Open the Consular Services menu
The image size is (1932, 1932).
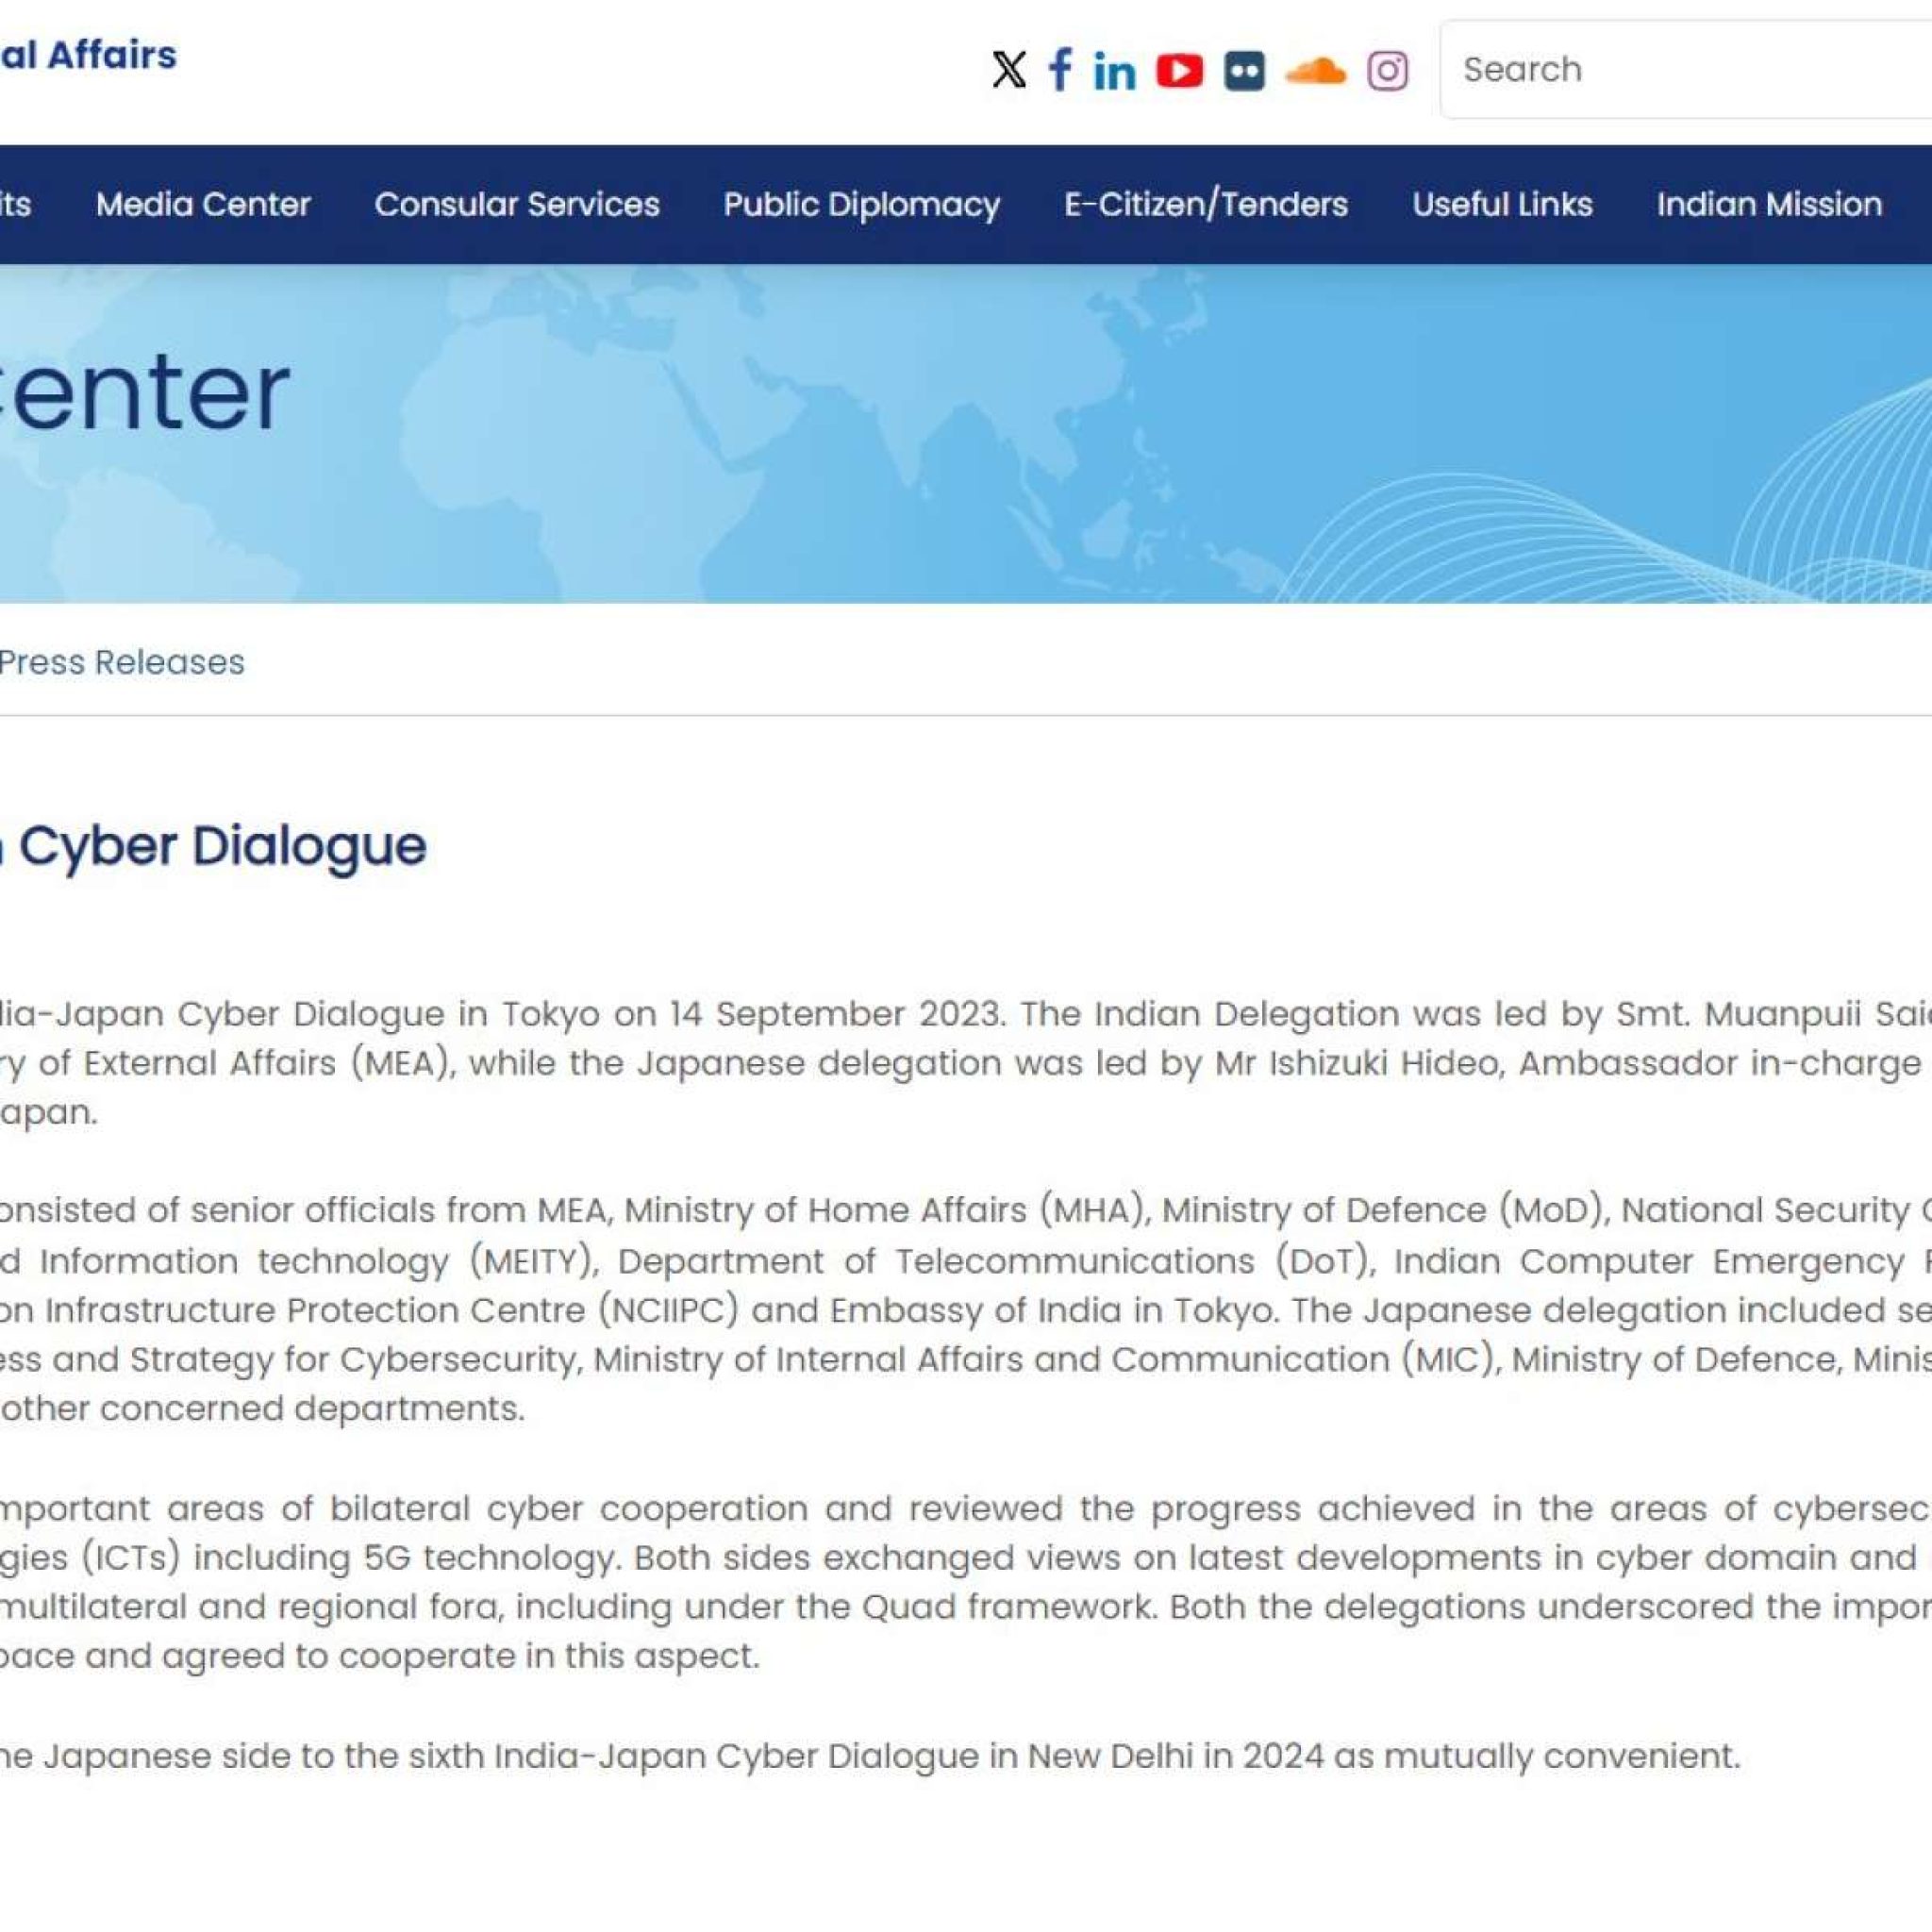[x=517, y=204]
